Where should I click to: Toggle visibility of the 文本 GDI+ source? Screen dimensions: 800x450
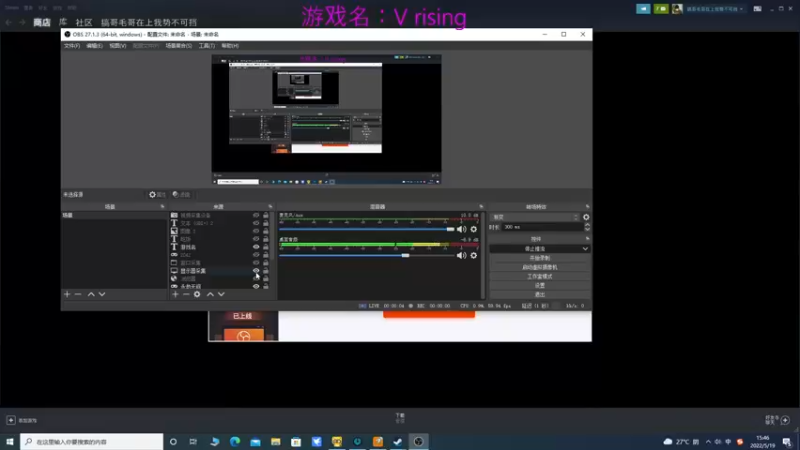256,223
